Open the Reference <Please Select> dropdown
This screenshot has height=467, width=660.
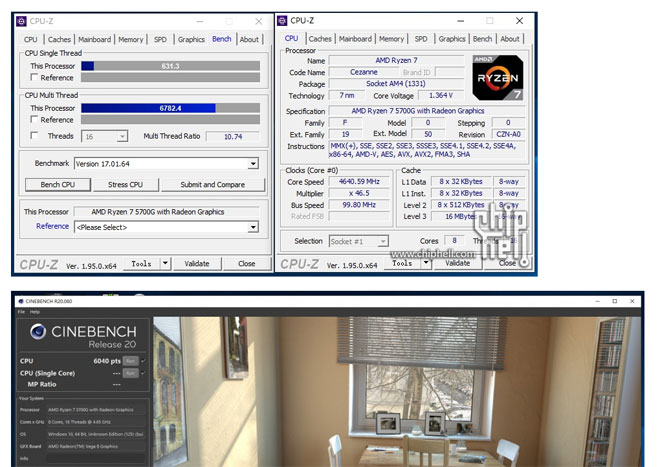253,227
